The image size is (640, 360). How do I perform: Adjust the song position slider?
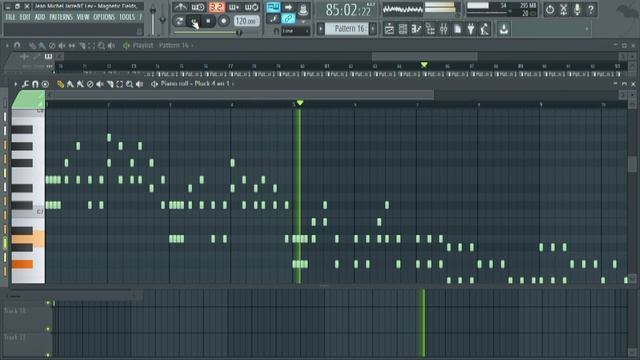(208, 32)
